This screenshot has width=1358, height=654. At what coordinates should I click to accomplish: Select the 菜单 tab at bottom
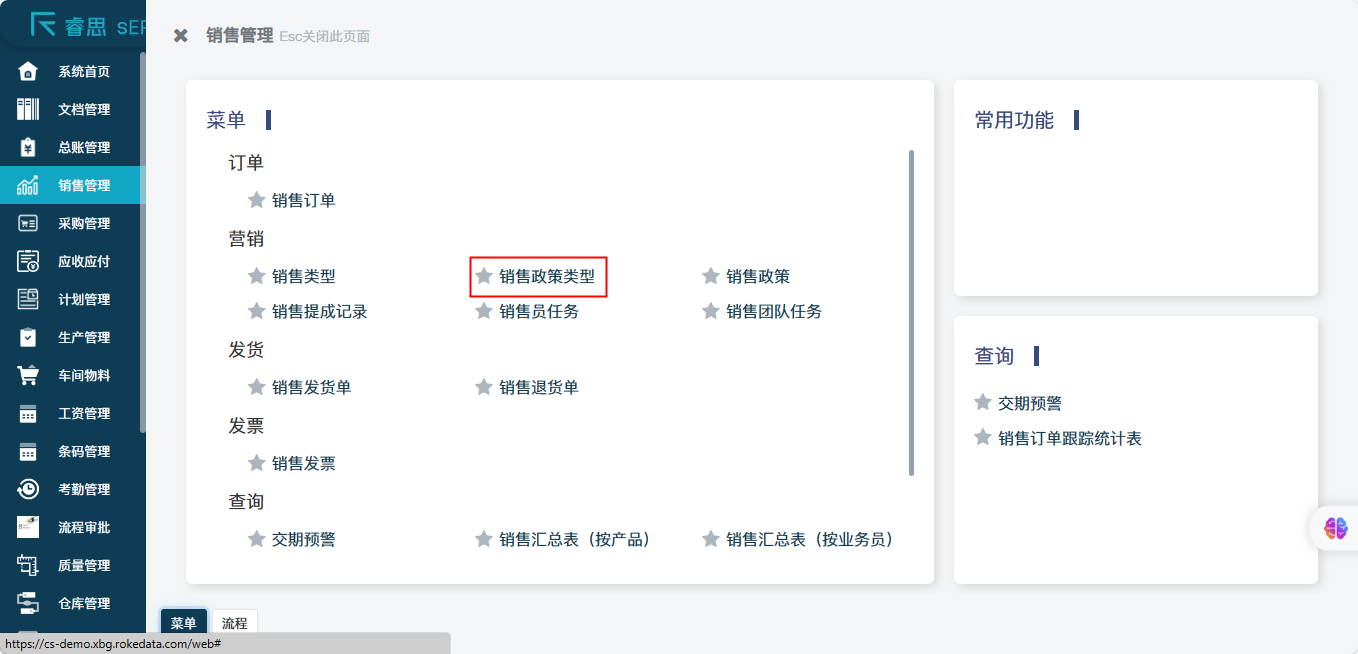click(183, 623)
